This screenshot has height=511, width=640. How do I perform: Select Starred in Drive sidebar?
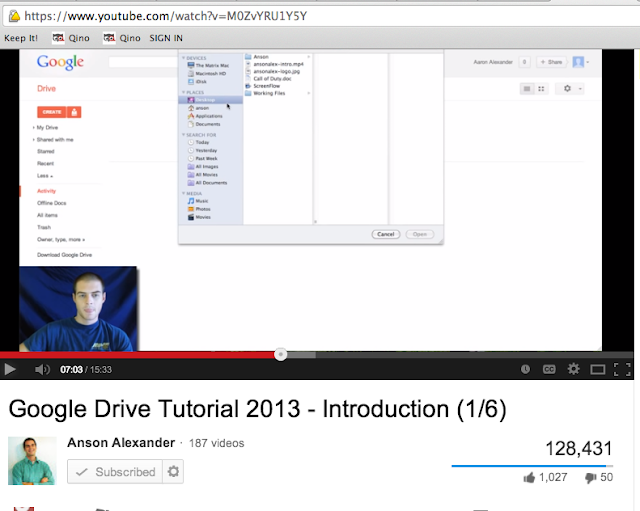coord(46,151)
